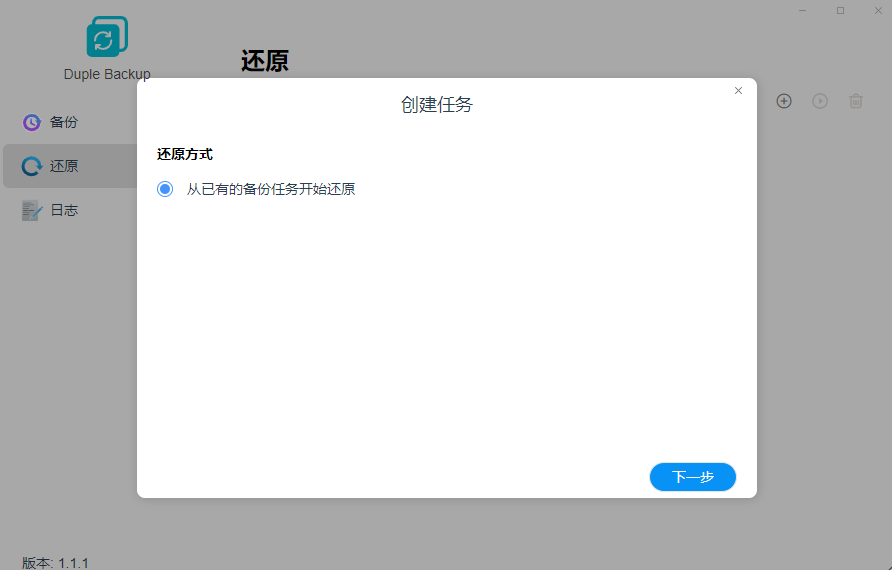Minimize the Duple Backup window

(802, 10)
